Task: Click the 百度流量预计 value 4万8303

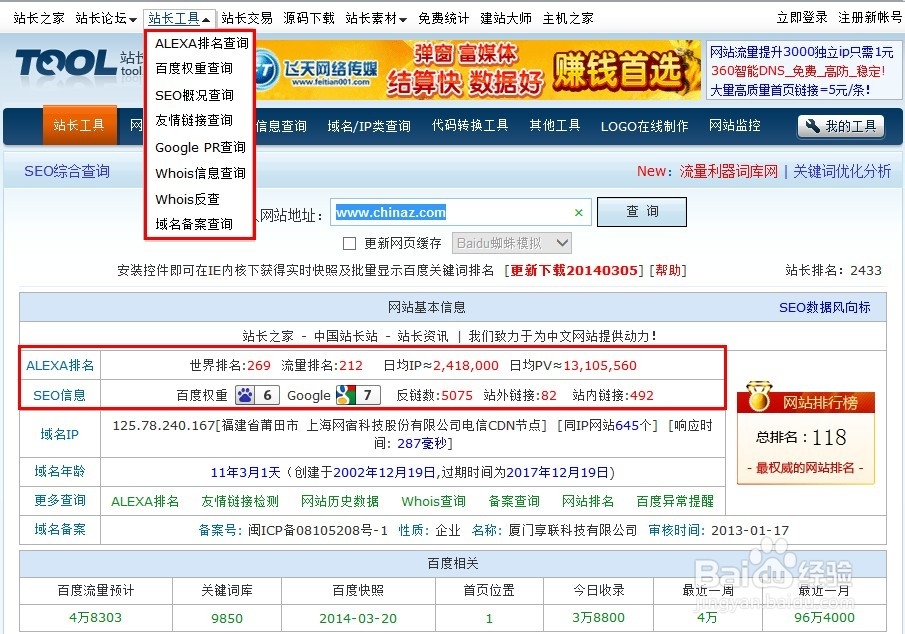Action: [x=95, y=618]
